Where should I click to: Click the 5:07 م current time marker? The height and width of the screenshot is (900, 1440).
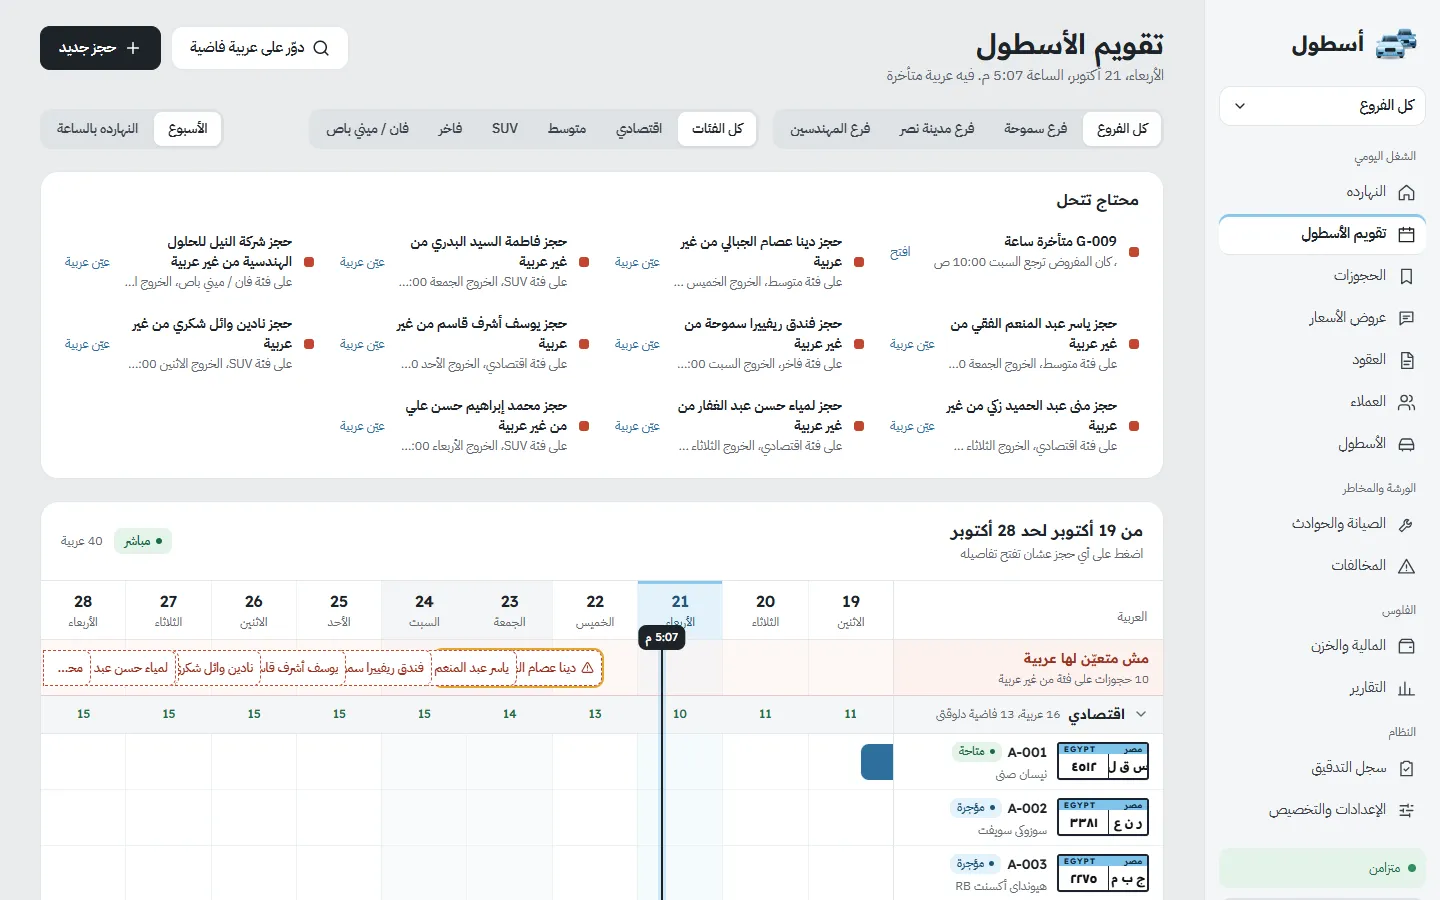pos(661,637)
